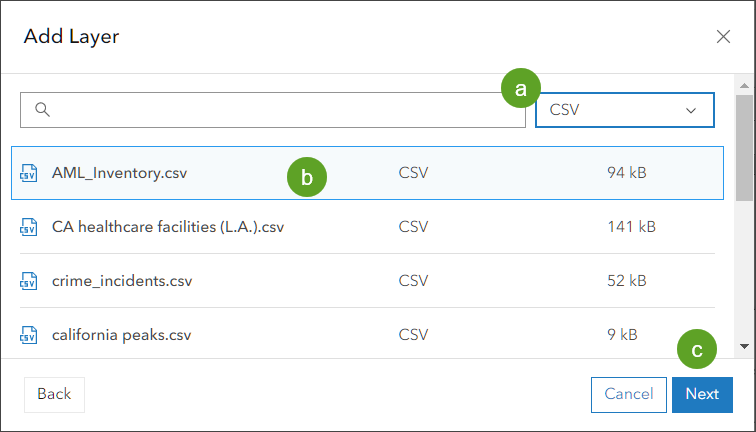Click the scrollbar down arrow
756x432 pixels.
coord(744,346)
